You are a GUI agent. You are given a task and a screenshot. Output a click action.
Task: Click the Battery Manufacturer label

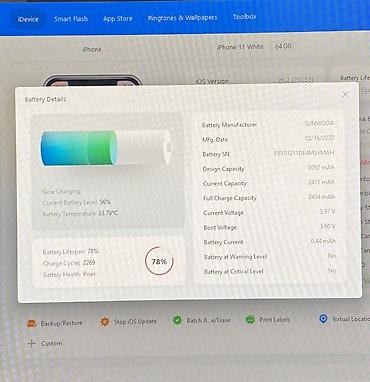(x=229, y=125)
